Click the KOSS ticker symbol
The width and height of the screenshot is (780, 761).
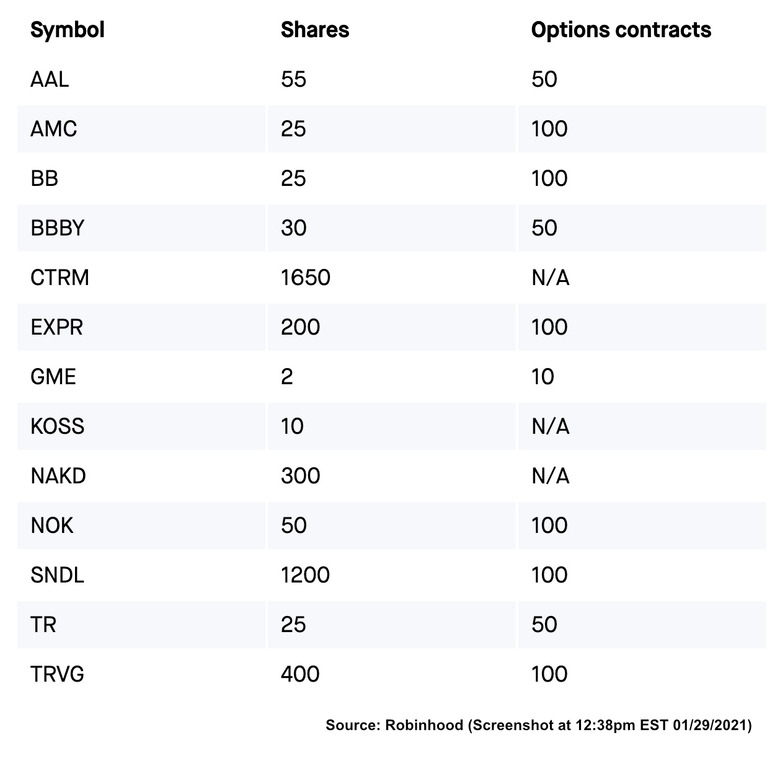57,427
